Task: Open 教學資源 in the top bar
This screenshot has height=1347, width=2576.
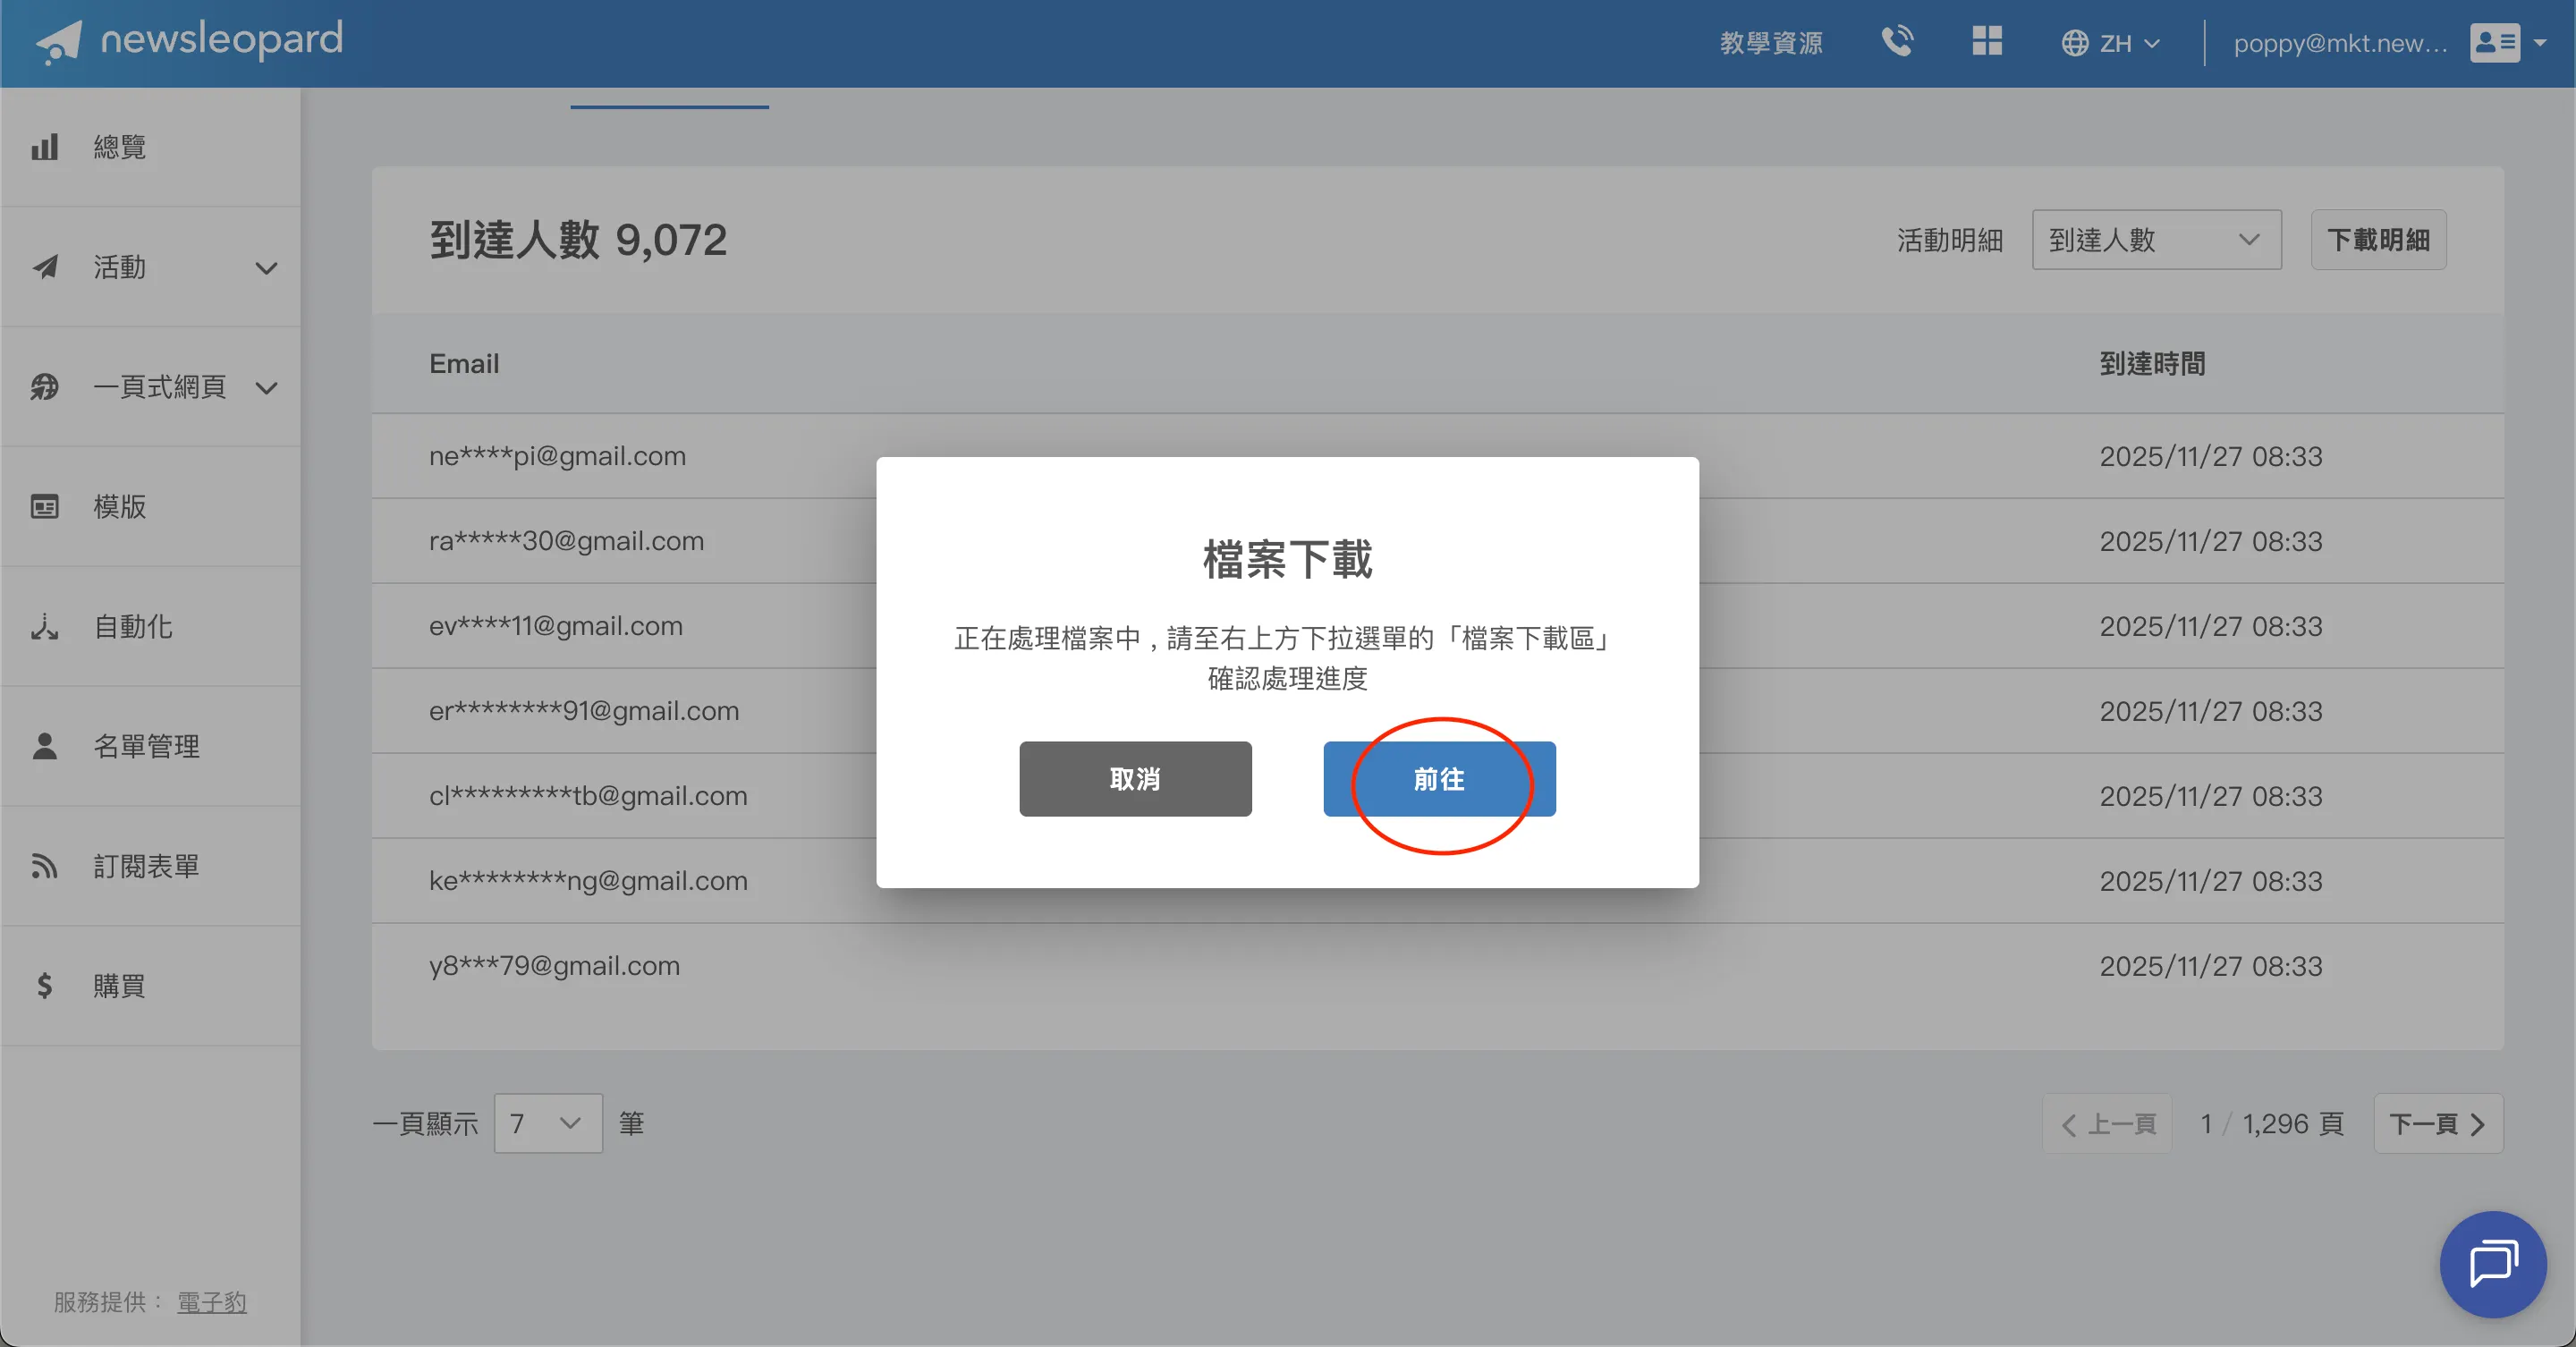Action: coord(1771,43)
